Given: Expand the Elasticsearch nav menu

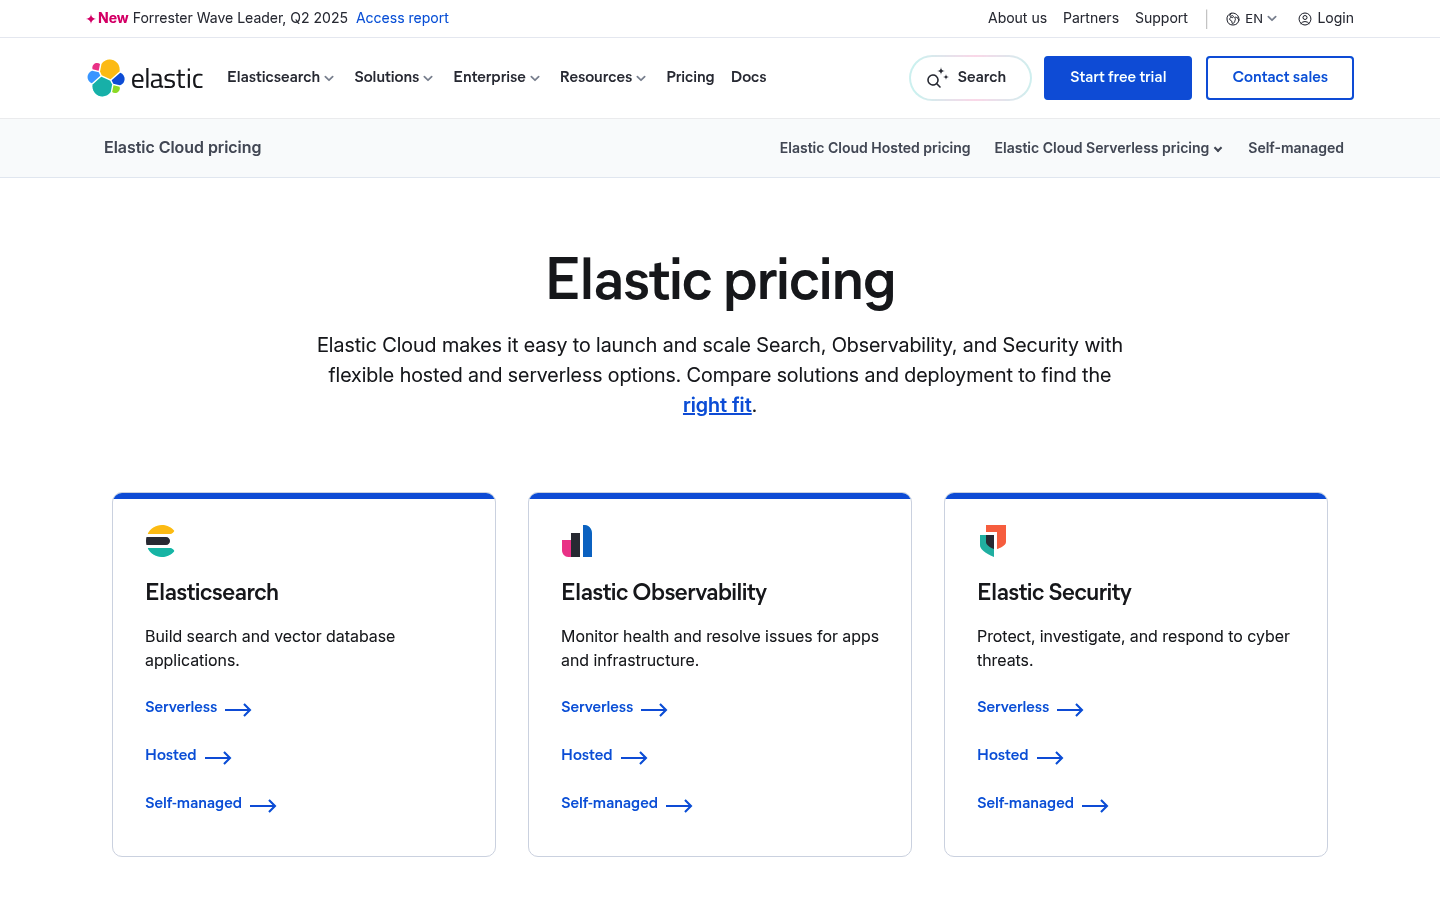Looking at the screenshot, I should 280,77.
